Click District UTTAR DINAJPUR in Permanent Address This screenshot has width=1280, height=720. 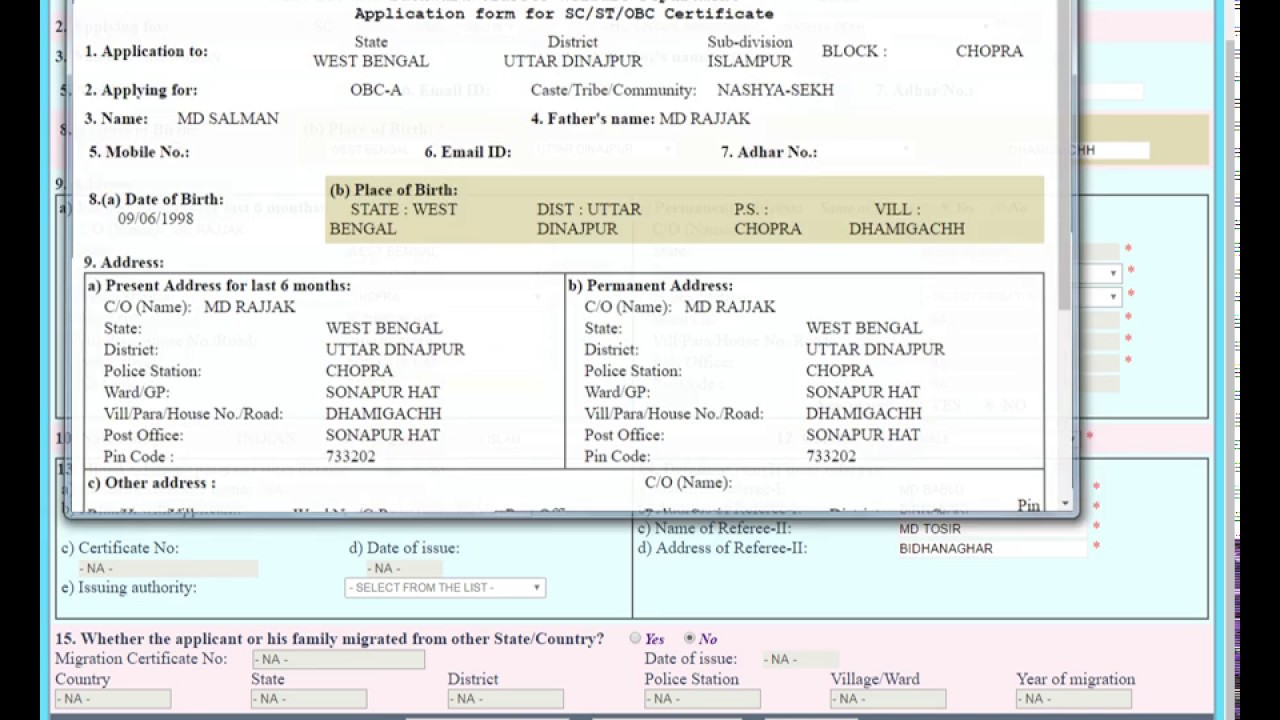tap(875, 350)
